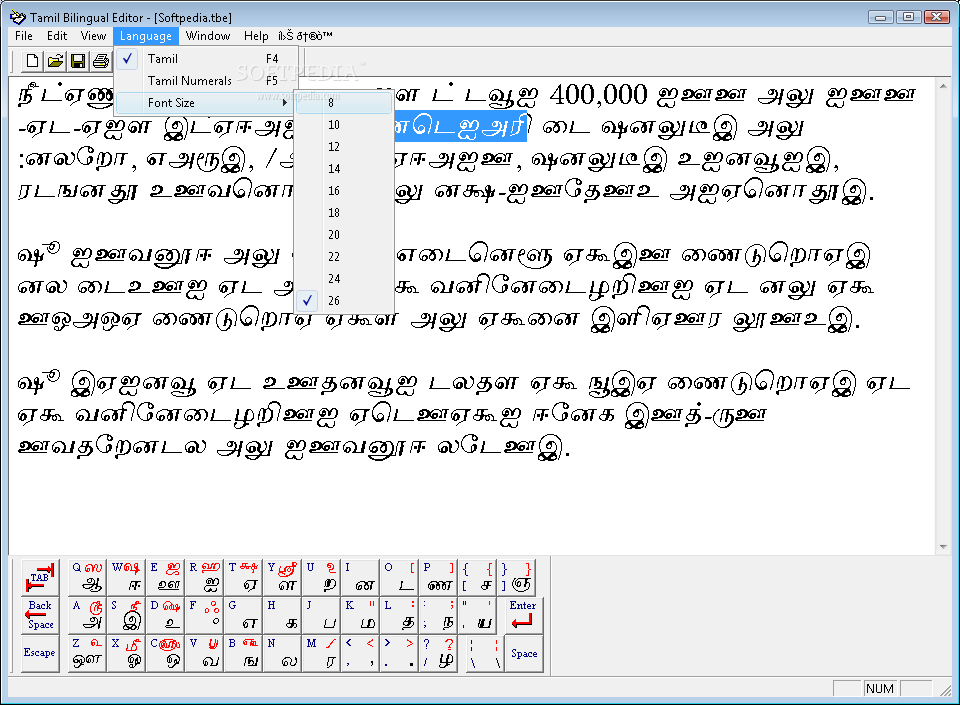Open the Help menu
Viewport: 960px width, 705px height.
256,36
